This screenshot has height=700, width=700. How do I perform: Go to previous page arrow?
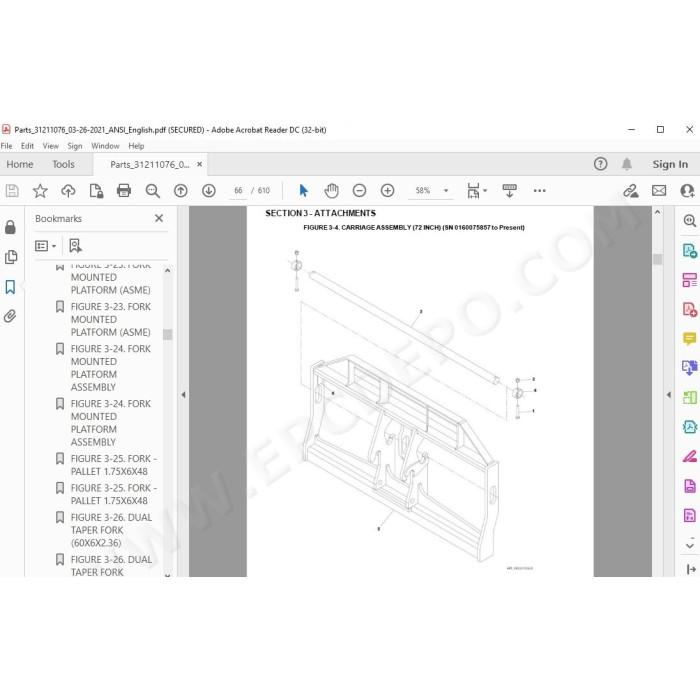click(181, 191)
